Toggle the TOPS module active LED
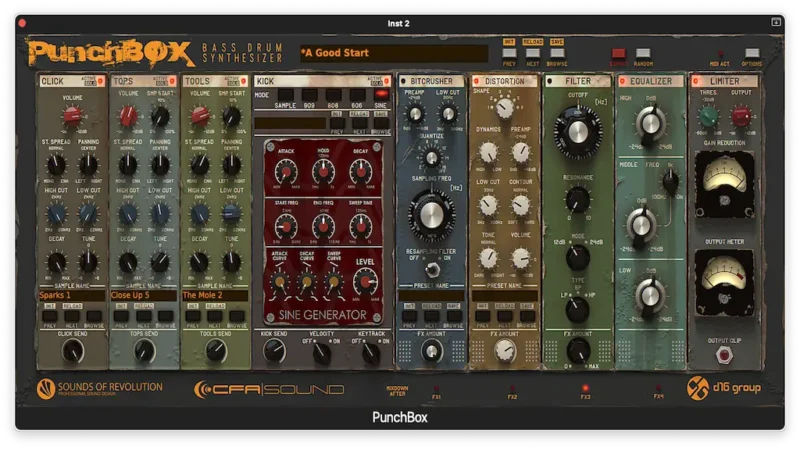Image resolution: width=800 pixels, height=450 pixels. [x=172, y=81]
